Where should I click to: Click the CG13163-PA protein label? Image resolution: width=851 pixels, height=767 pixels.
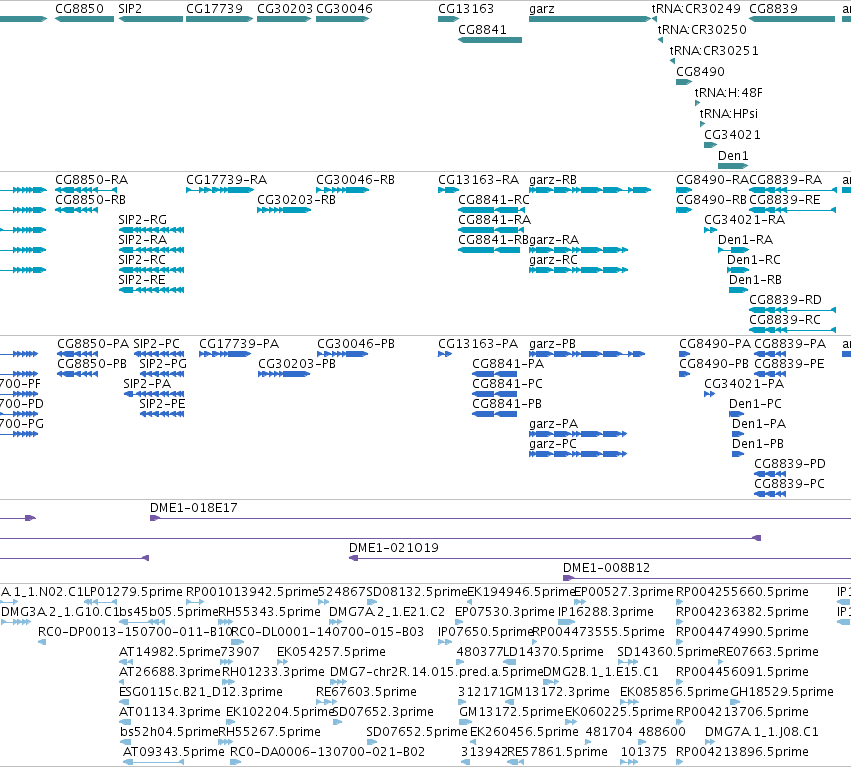point(478,344)
